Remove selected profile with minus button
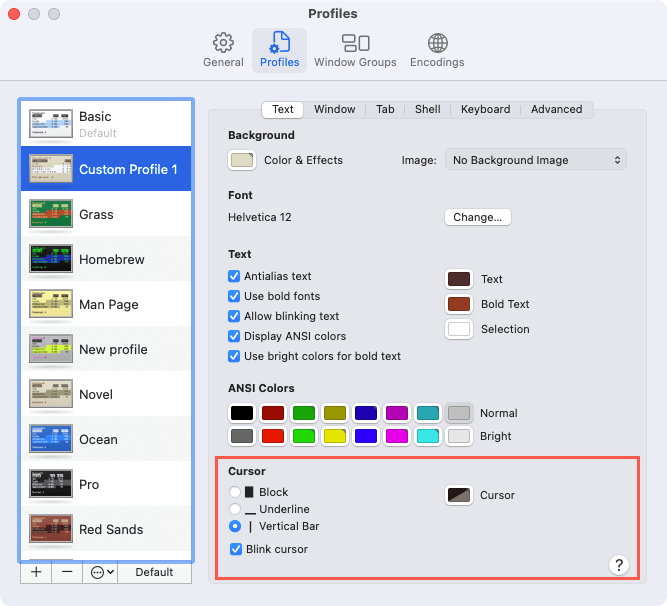The width and height of the screenshot is (667, 606). 67,572
